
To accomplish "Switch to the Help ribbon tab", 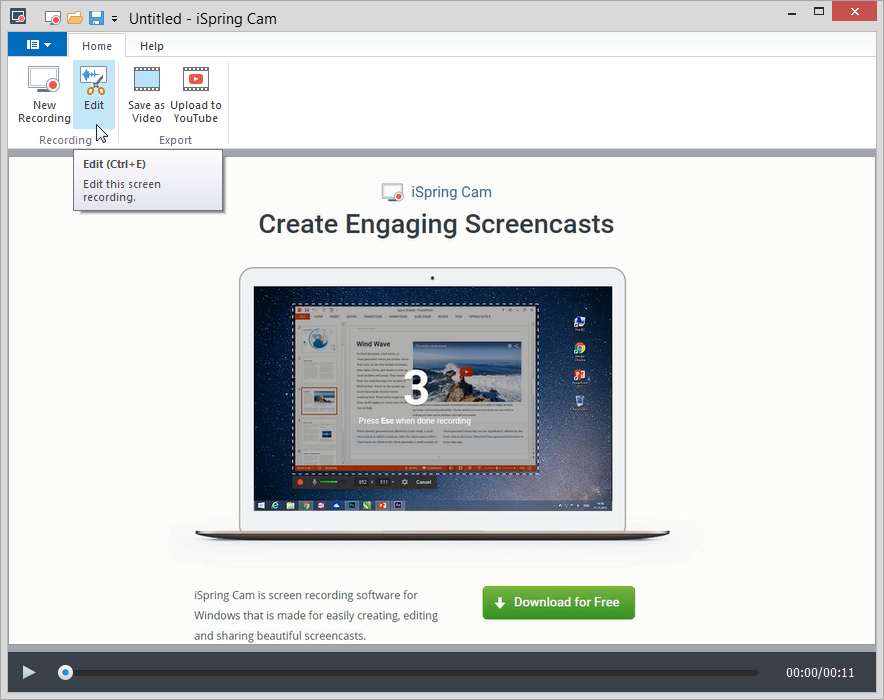I will point(152,46).
